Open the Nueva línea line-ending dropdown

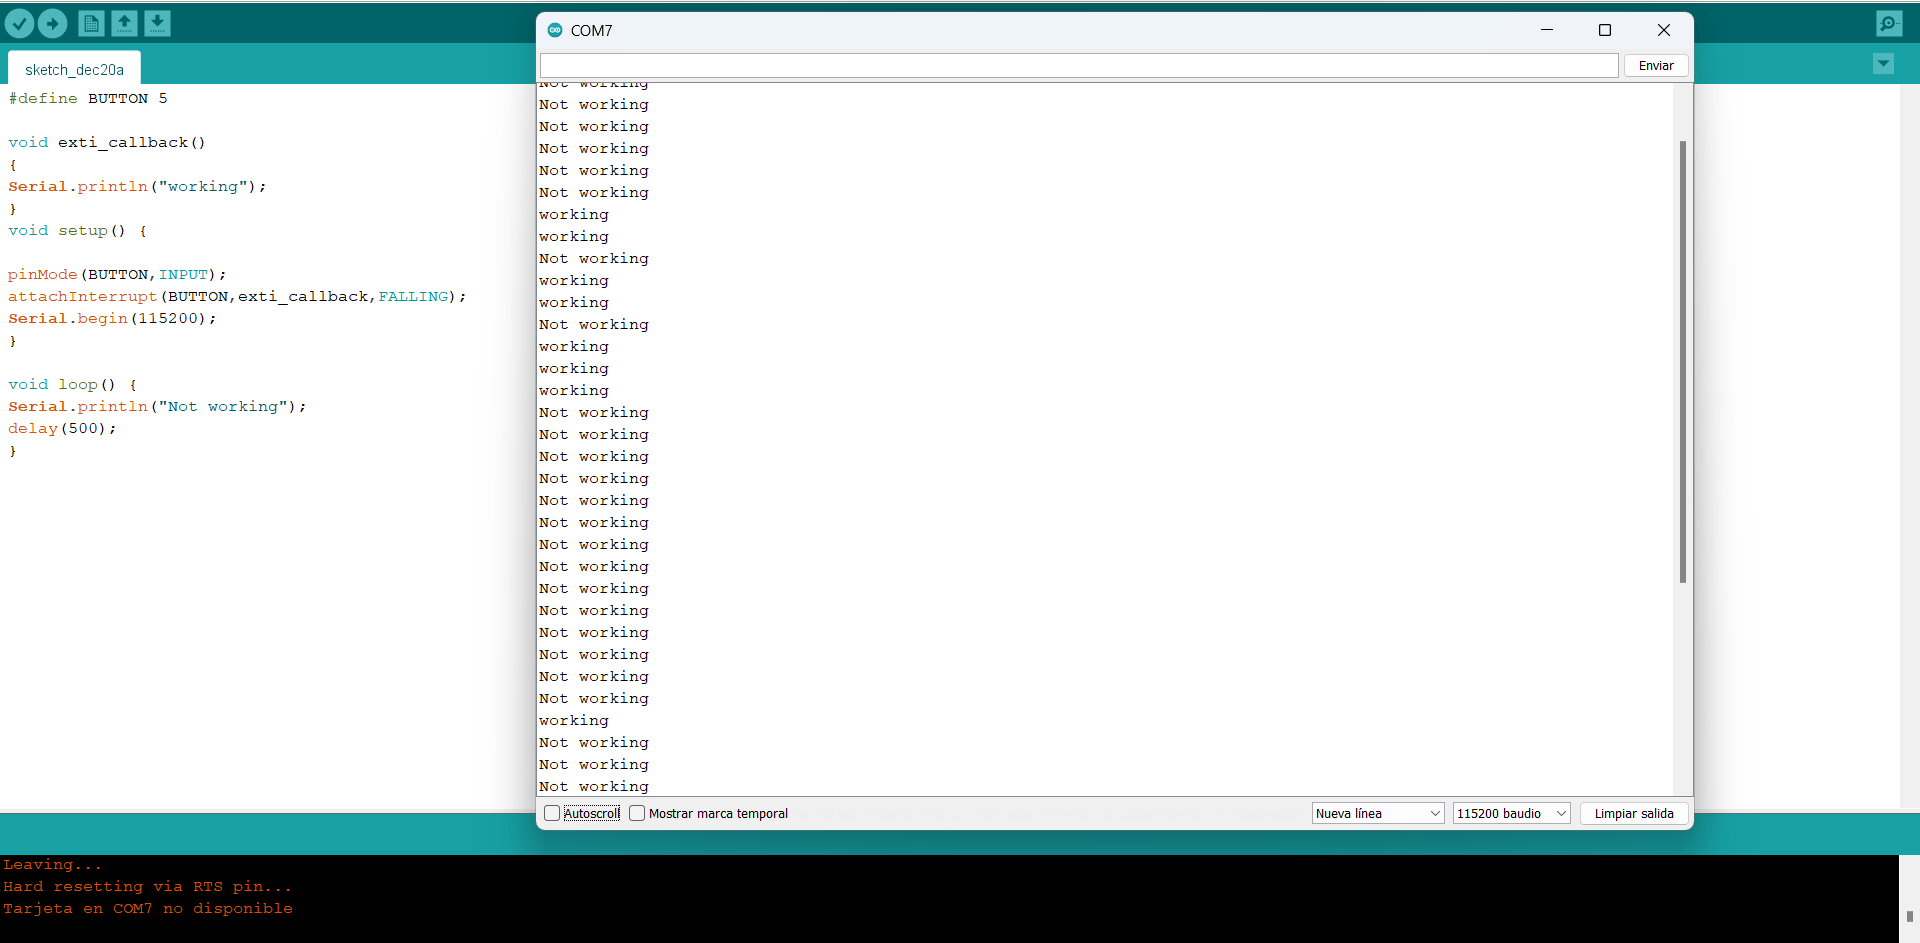1377,813
